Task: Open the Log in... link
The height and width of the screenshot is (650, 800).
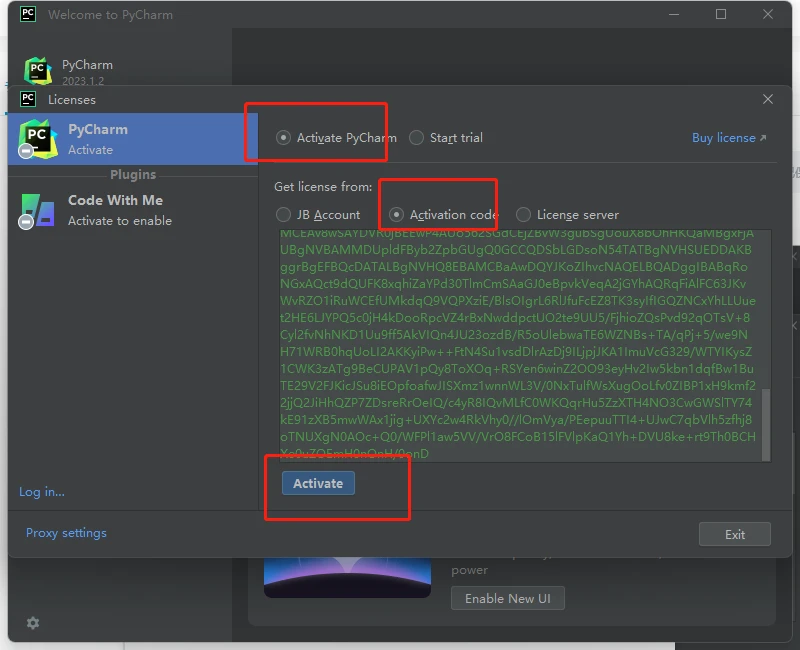Action: [x=42, y=492]
